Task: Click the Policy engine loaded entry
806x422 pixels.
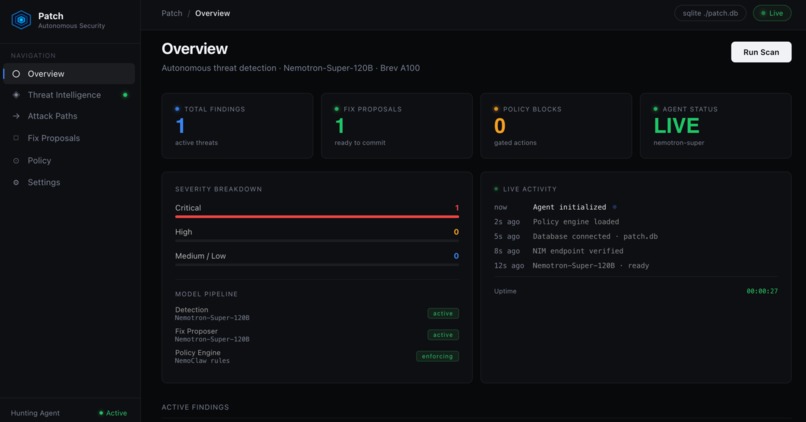Action: coord(576,222)
